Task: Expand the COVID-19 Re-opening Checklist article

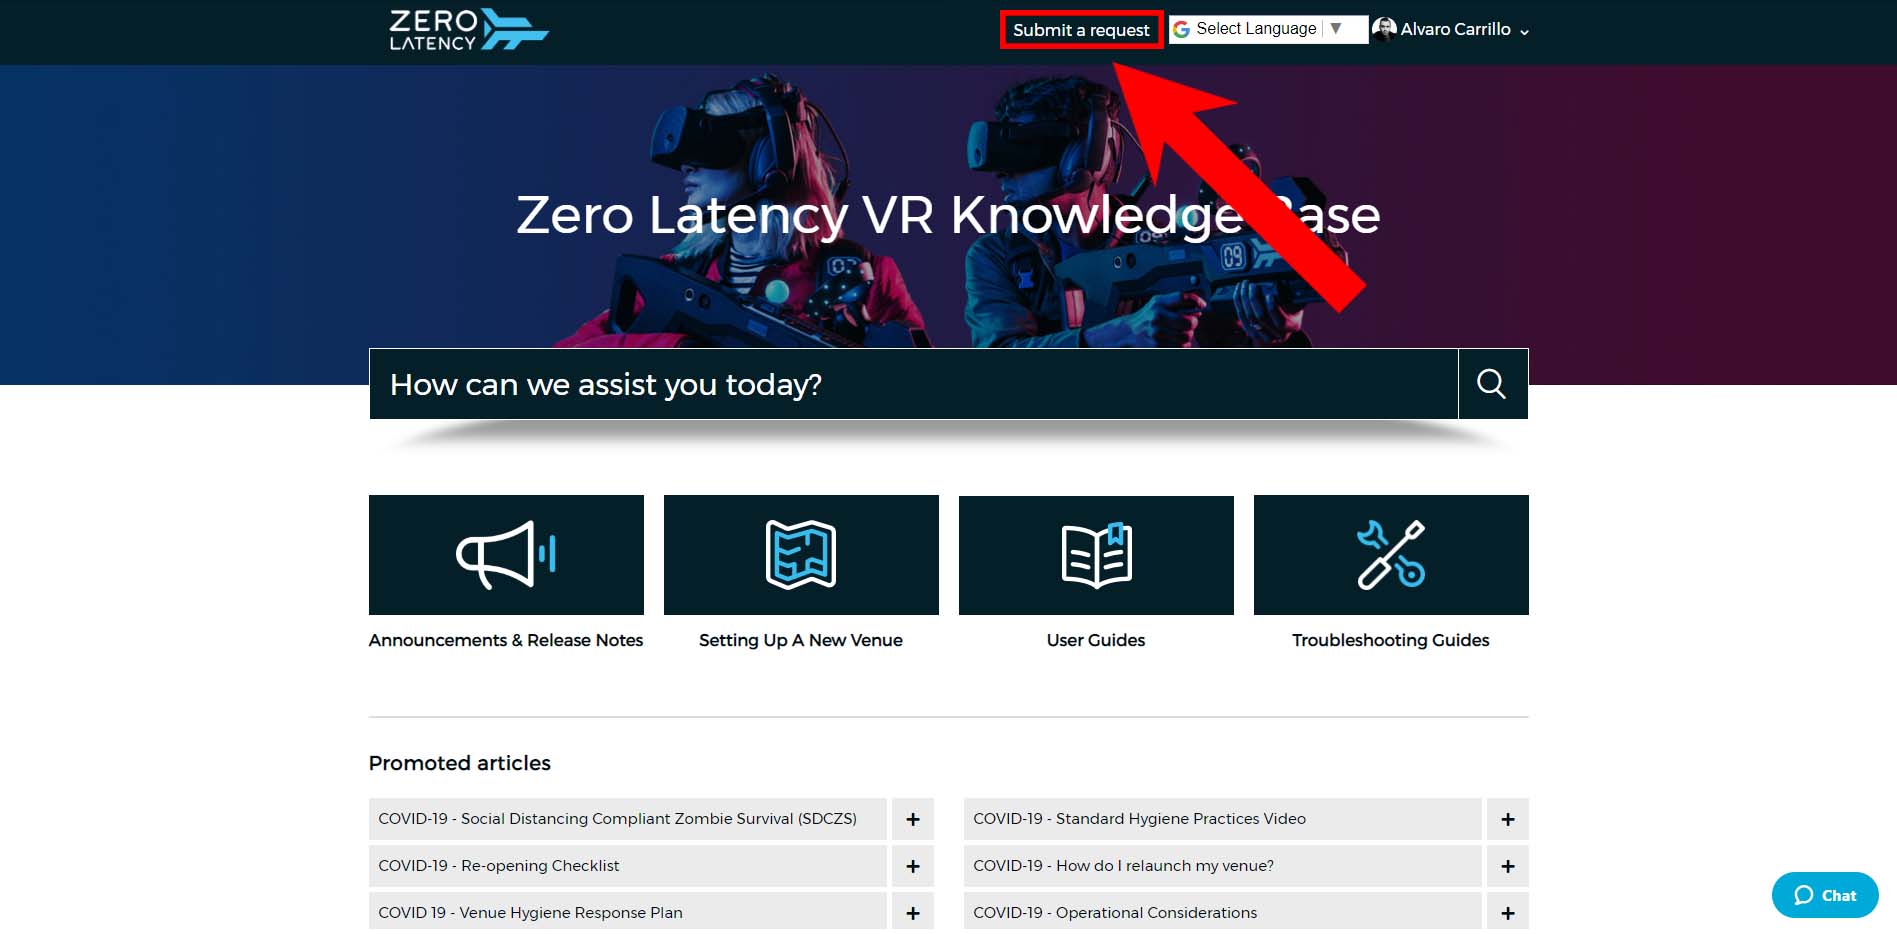Action: pos(913,866)
